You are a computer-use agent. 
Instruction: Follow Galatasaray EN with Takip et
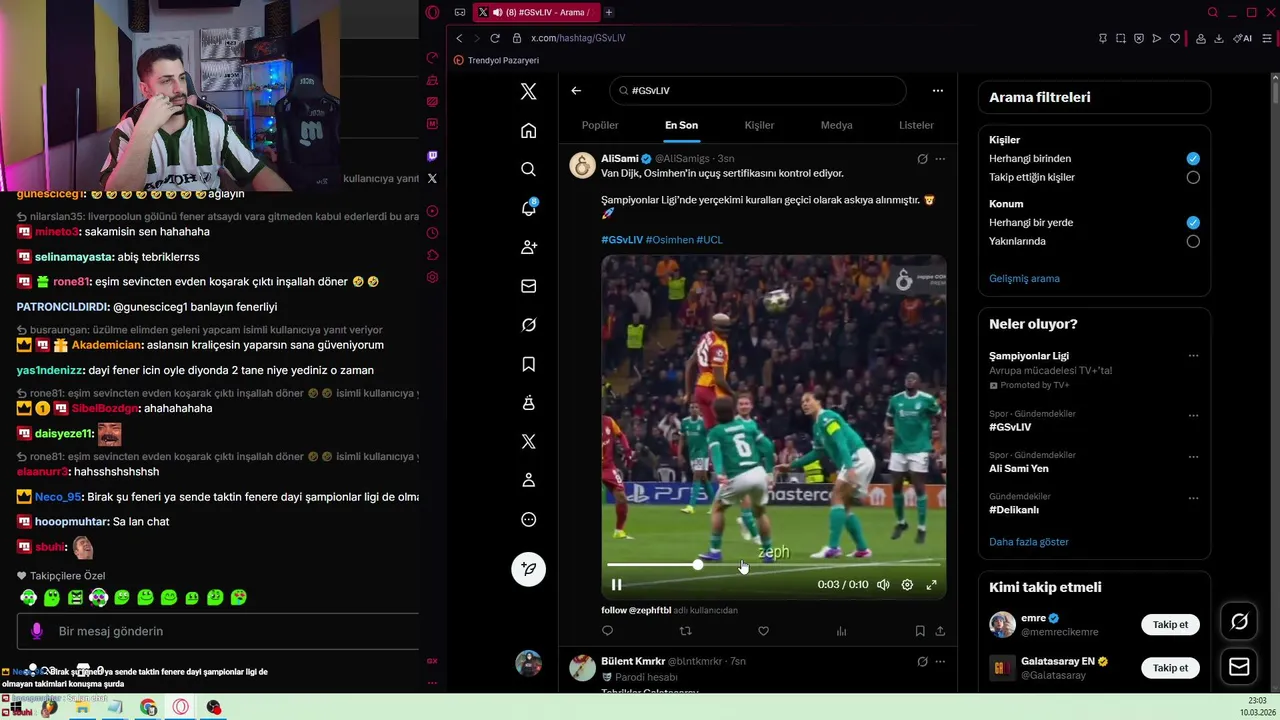pyautogui.click(x=1170, y=668)
